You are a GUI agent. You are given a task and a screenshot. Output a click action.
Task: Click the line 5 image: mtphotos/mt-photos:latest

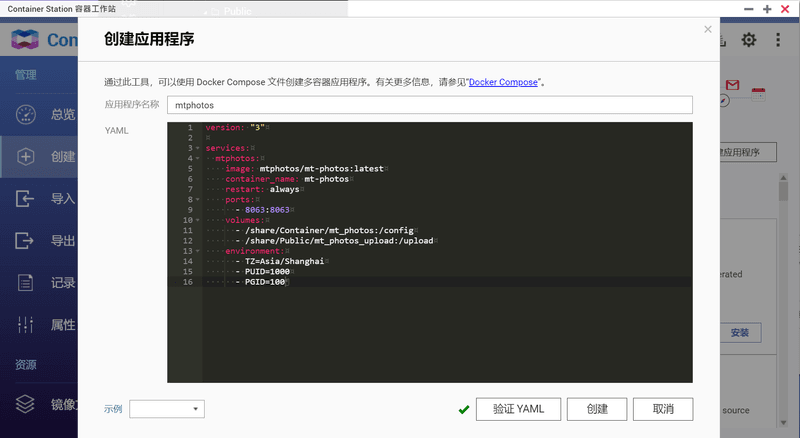(304, 168)
